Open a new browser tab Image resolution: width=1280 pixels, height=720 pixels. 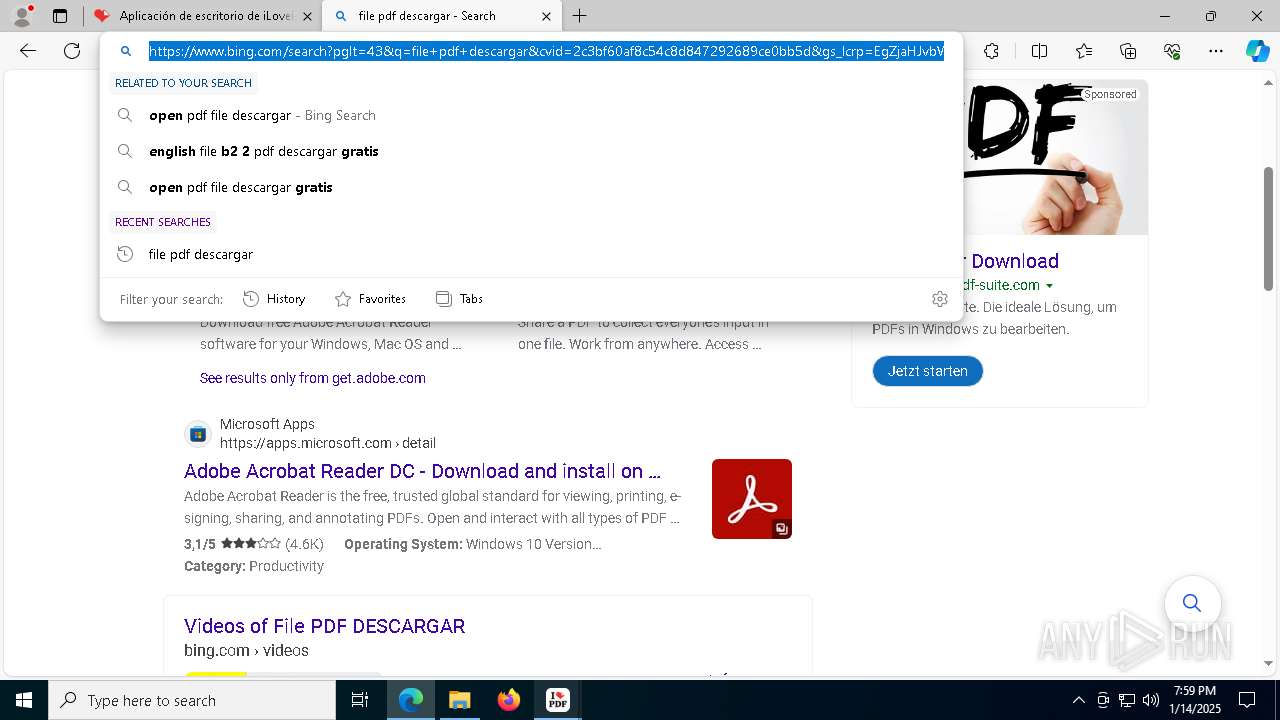(x=579, y=16)
